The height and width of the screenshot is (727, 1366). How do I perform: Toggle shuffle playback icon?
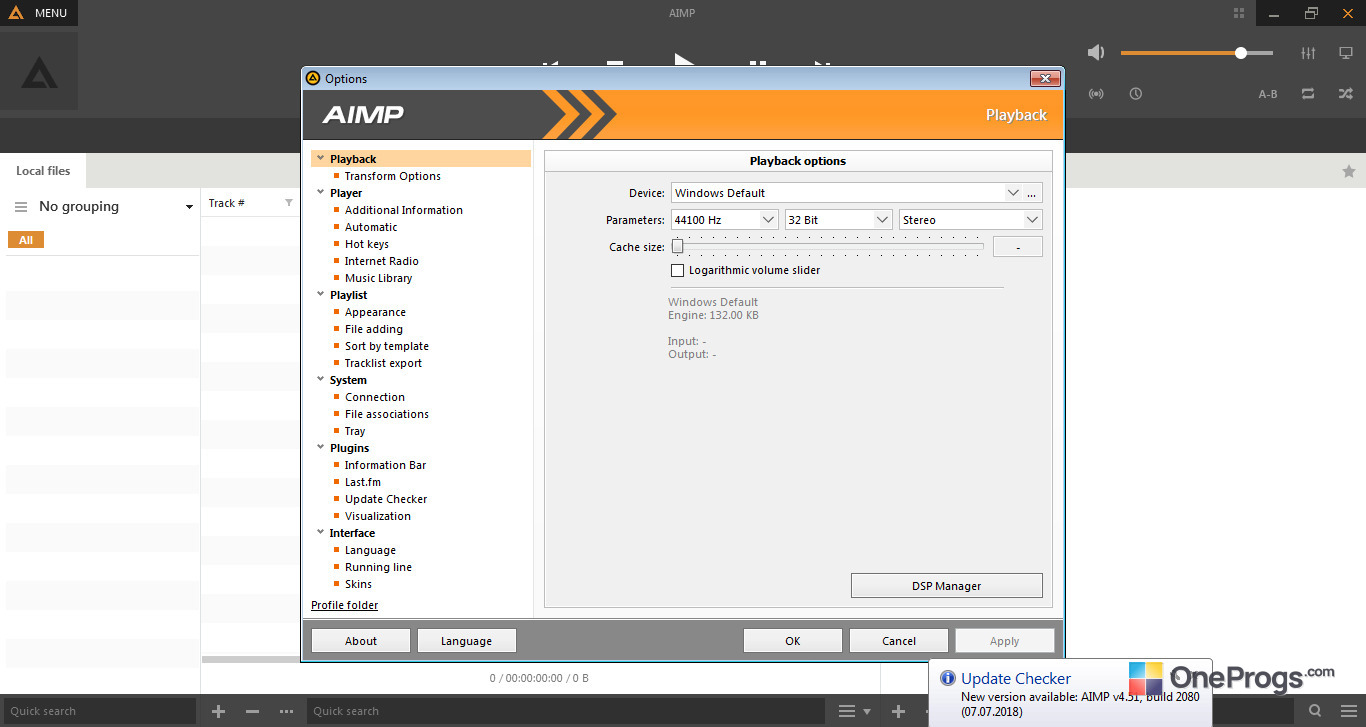tap(1346, 94)
